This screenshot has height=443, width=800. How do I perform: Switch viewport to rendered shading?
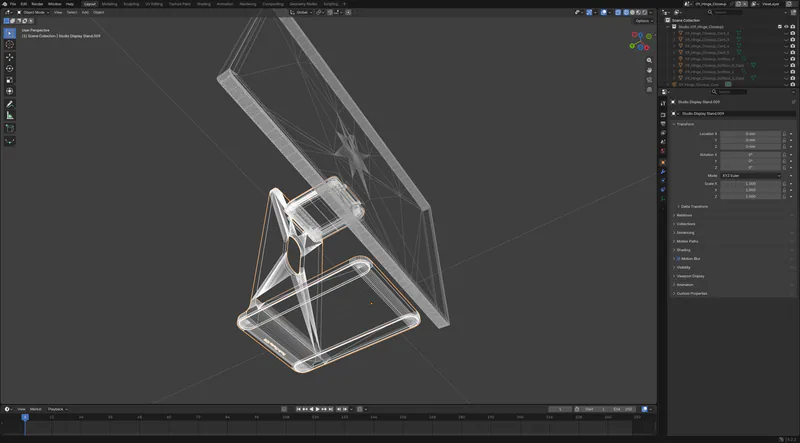click(x=644, y=12)
